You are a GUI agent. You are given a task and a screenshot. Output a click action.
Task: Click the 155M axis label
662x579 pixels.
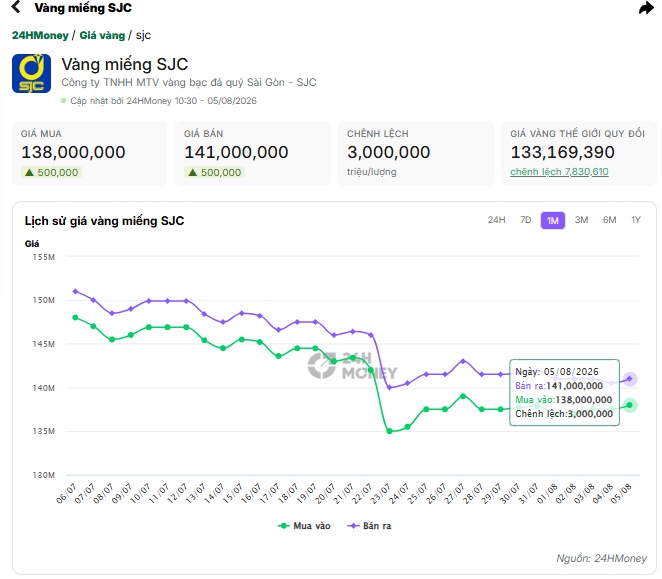point(44,257)
